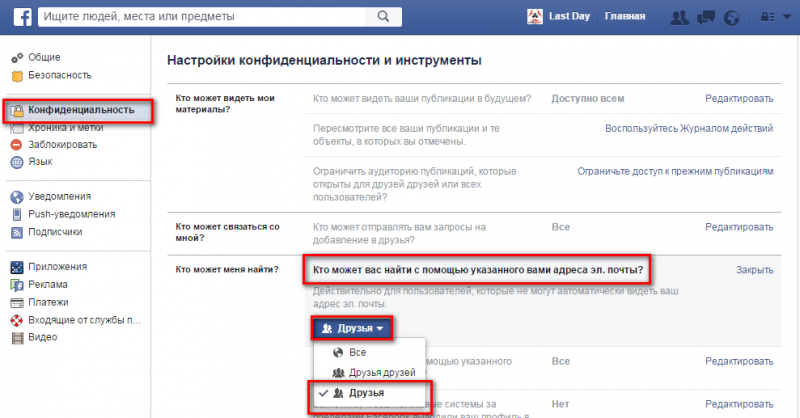The image size is (800, 418).
Task: Open Платежи settings section
Action: click(48, 302)
